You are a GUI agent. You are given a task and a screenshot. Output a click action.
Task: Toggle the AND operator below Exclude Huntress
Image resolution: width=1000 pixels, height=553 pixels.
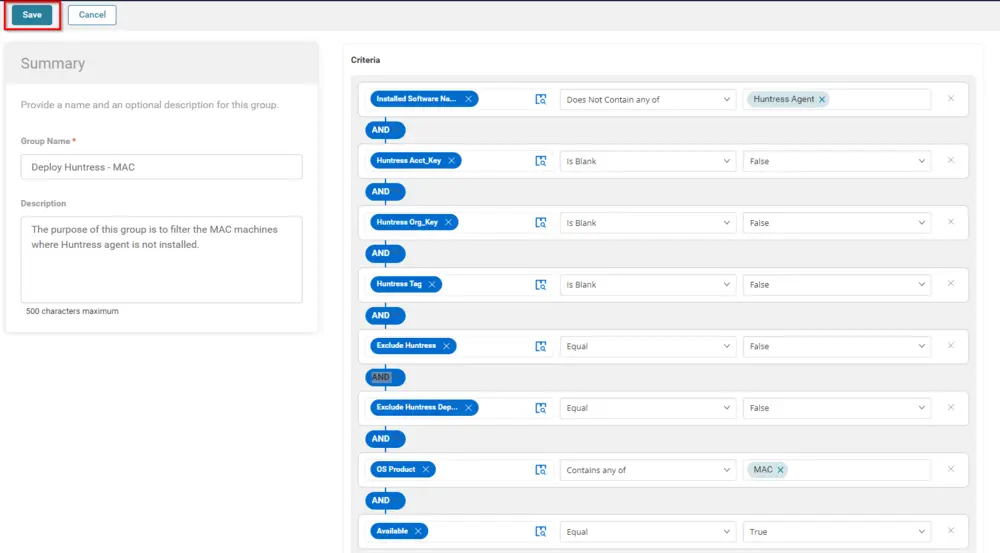point(385,377)
